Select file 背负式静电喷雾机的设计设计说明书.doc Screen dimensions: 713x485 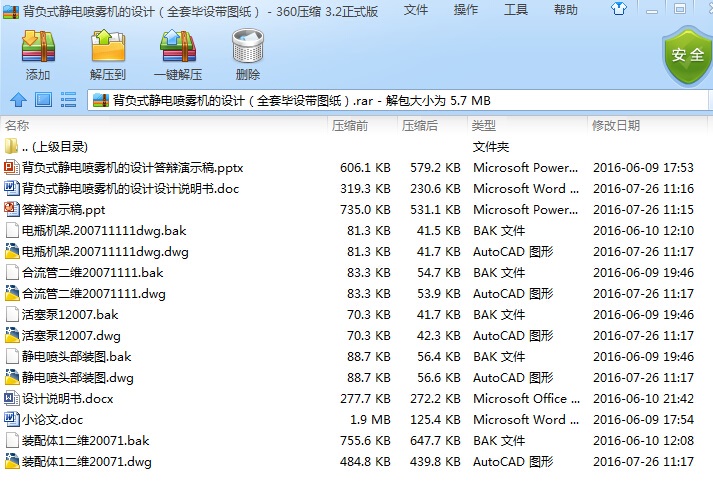(x=354, y=188)
